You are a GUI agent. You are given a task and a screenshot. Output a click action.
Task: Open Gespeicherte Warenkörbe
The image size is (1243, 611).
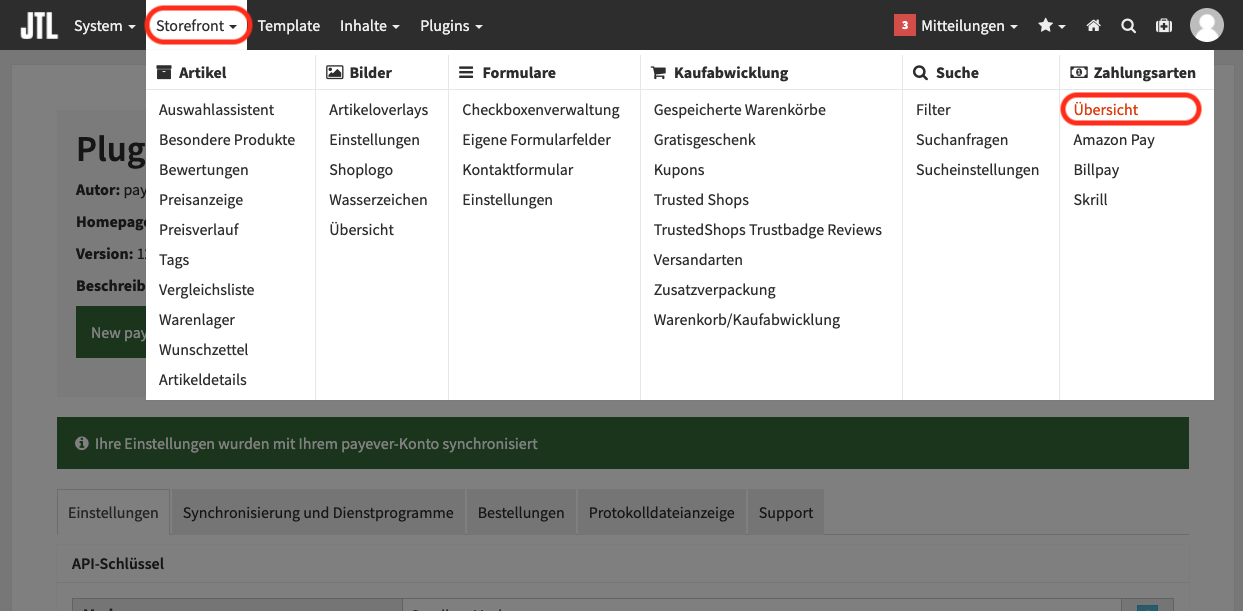pos(740,110)
